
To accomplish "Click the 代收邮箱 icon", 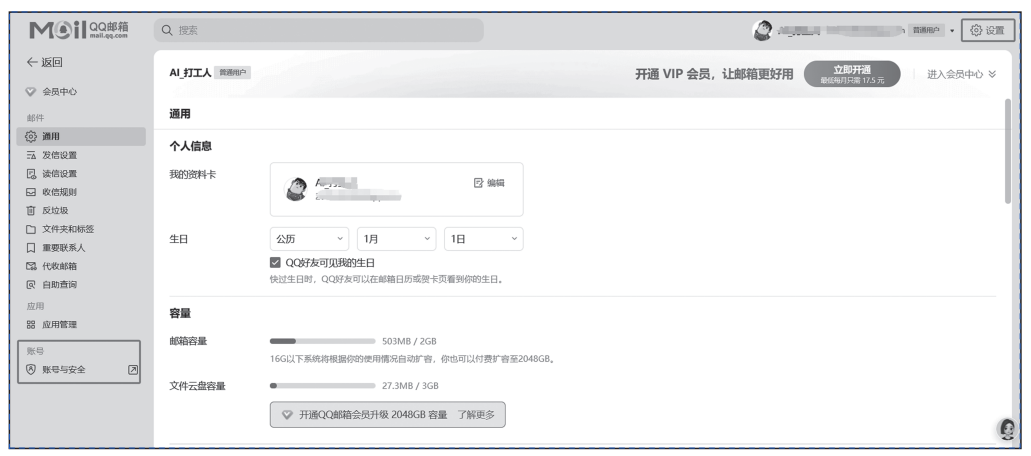I will tap(30, 266).
